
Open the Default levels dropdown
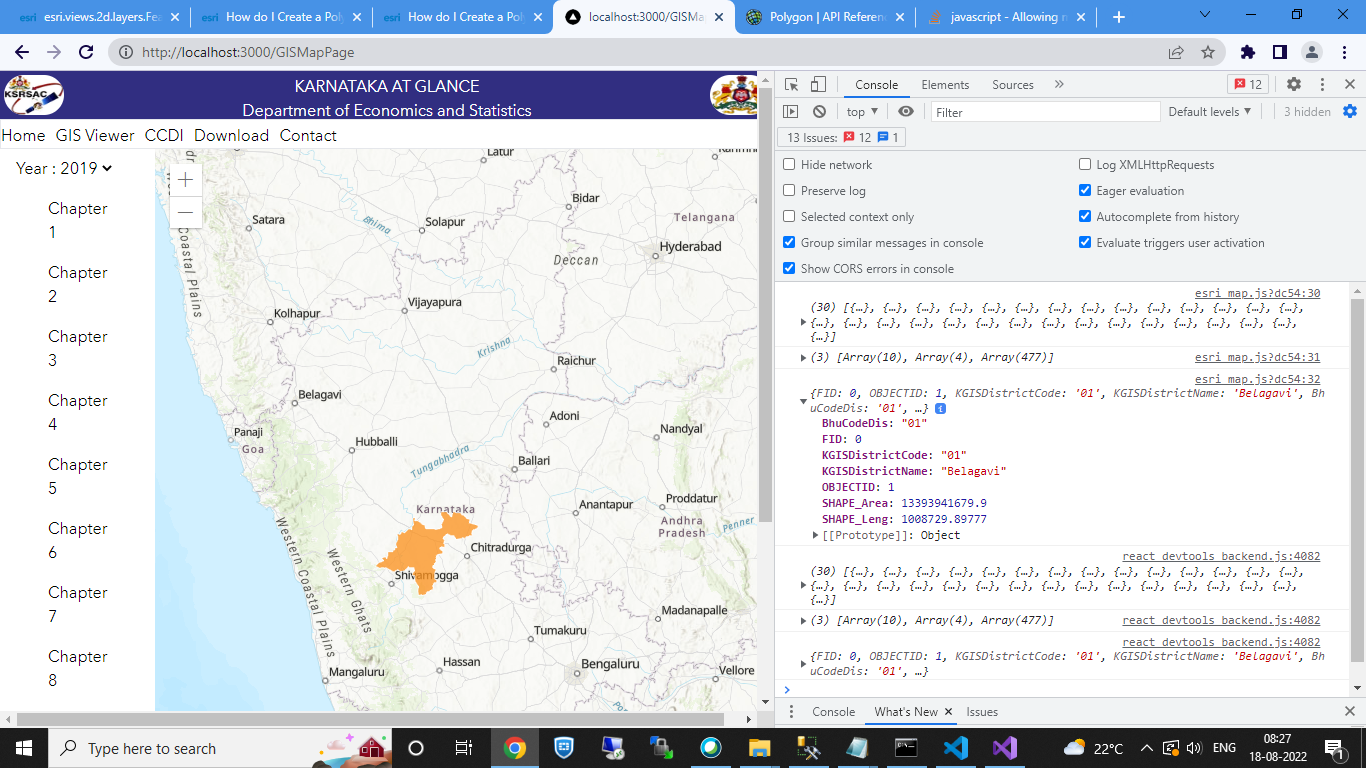(1210, 111)
